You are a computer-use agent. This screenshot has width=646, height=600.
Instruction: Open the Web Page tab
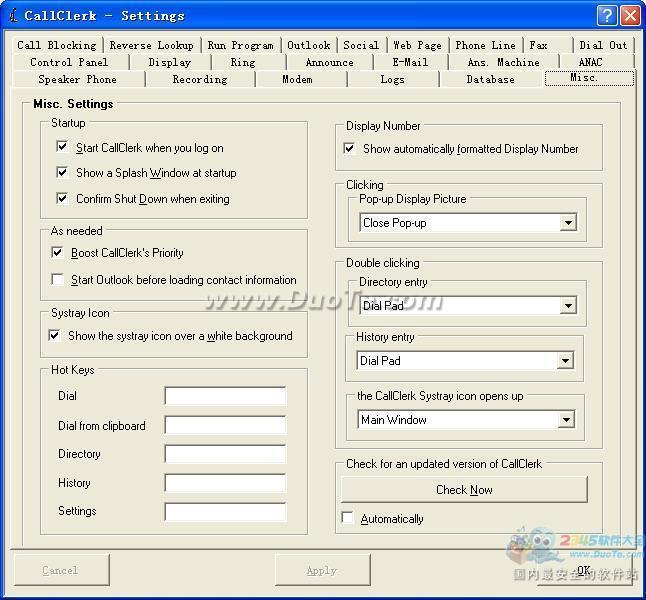[417, 45]
